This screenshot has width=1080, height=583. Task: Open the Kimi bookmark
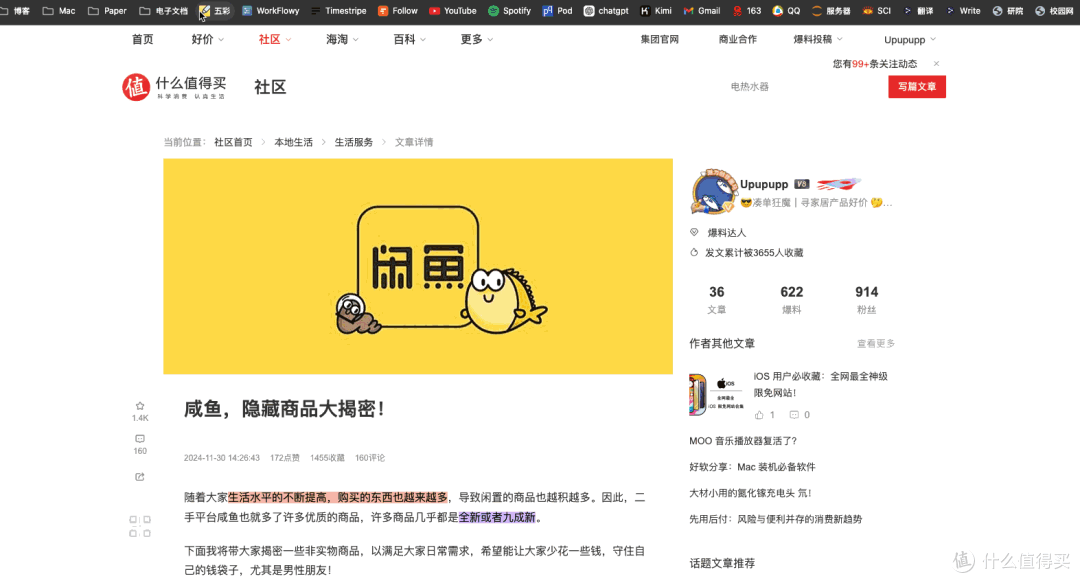656,11
